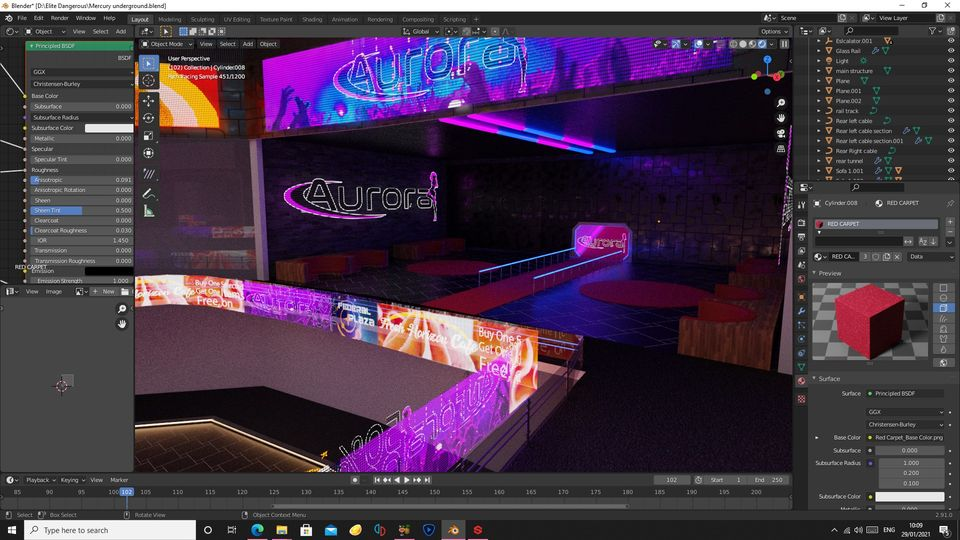The image size is (960, 540).
Task: Select the Select Box tool
Action: click(x=148, y=63)
